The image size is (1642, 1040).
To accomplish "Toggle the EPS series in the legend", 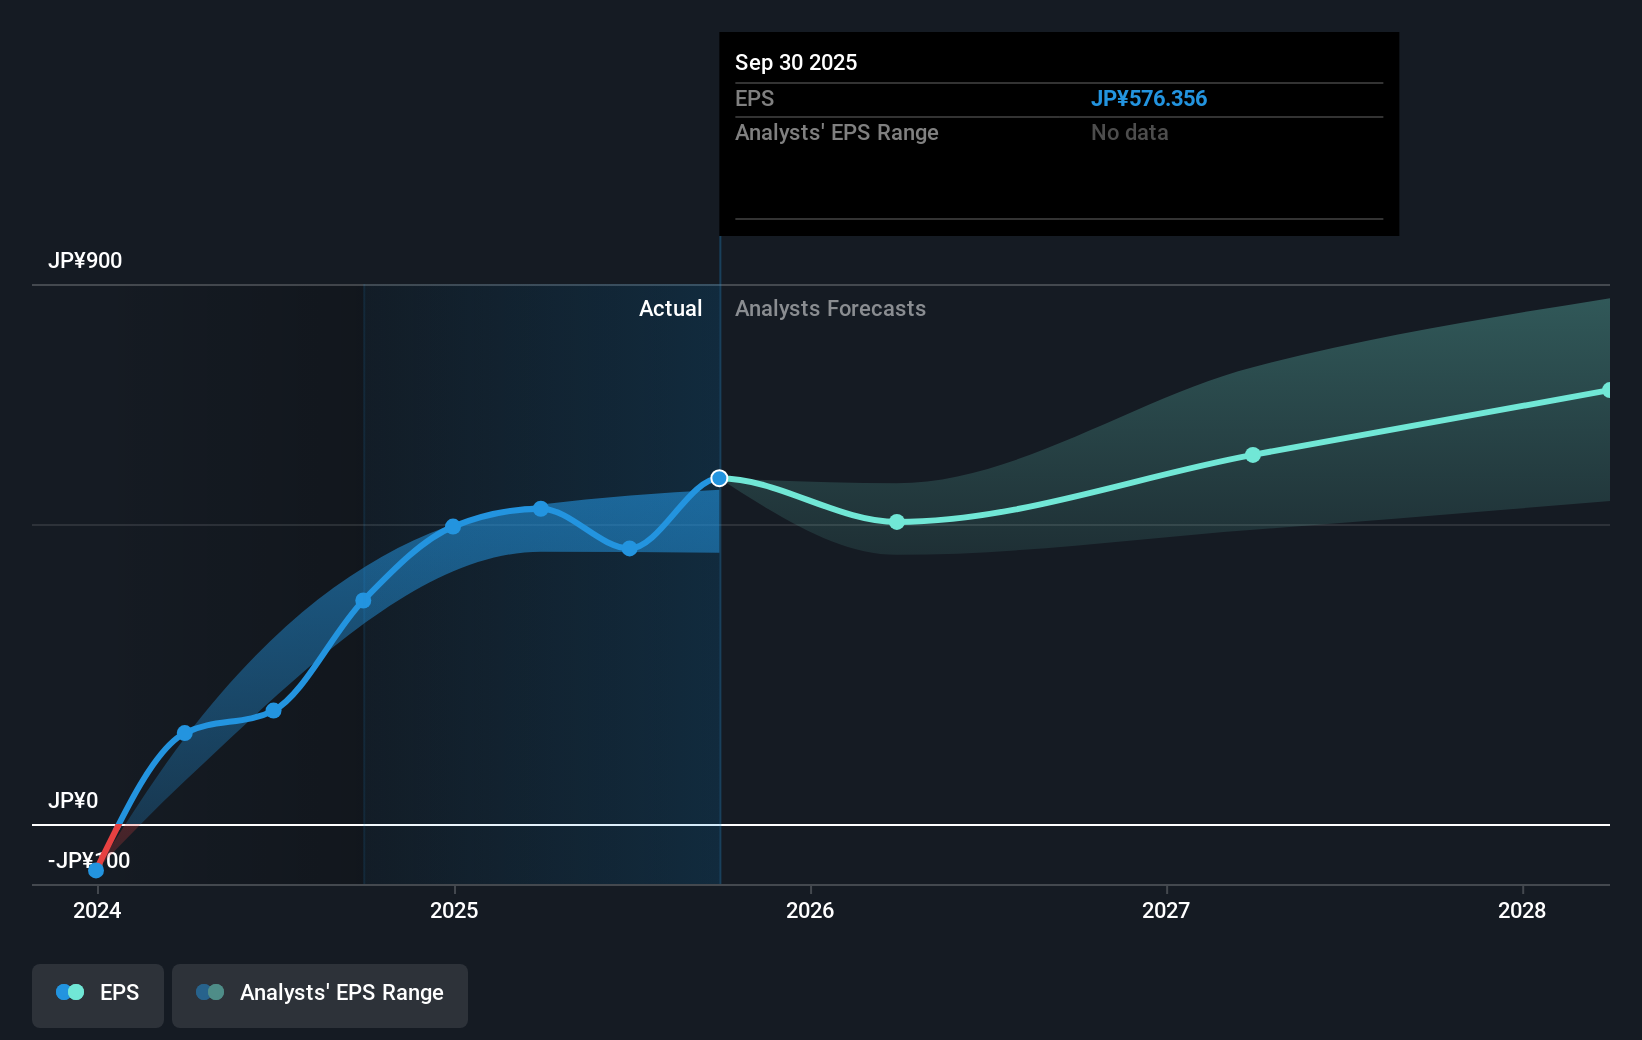I will click(97, 992).
